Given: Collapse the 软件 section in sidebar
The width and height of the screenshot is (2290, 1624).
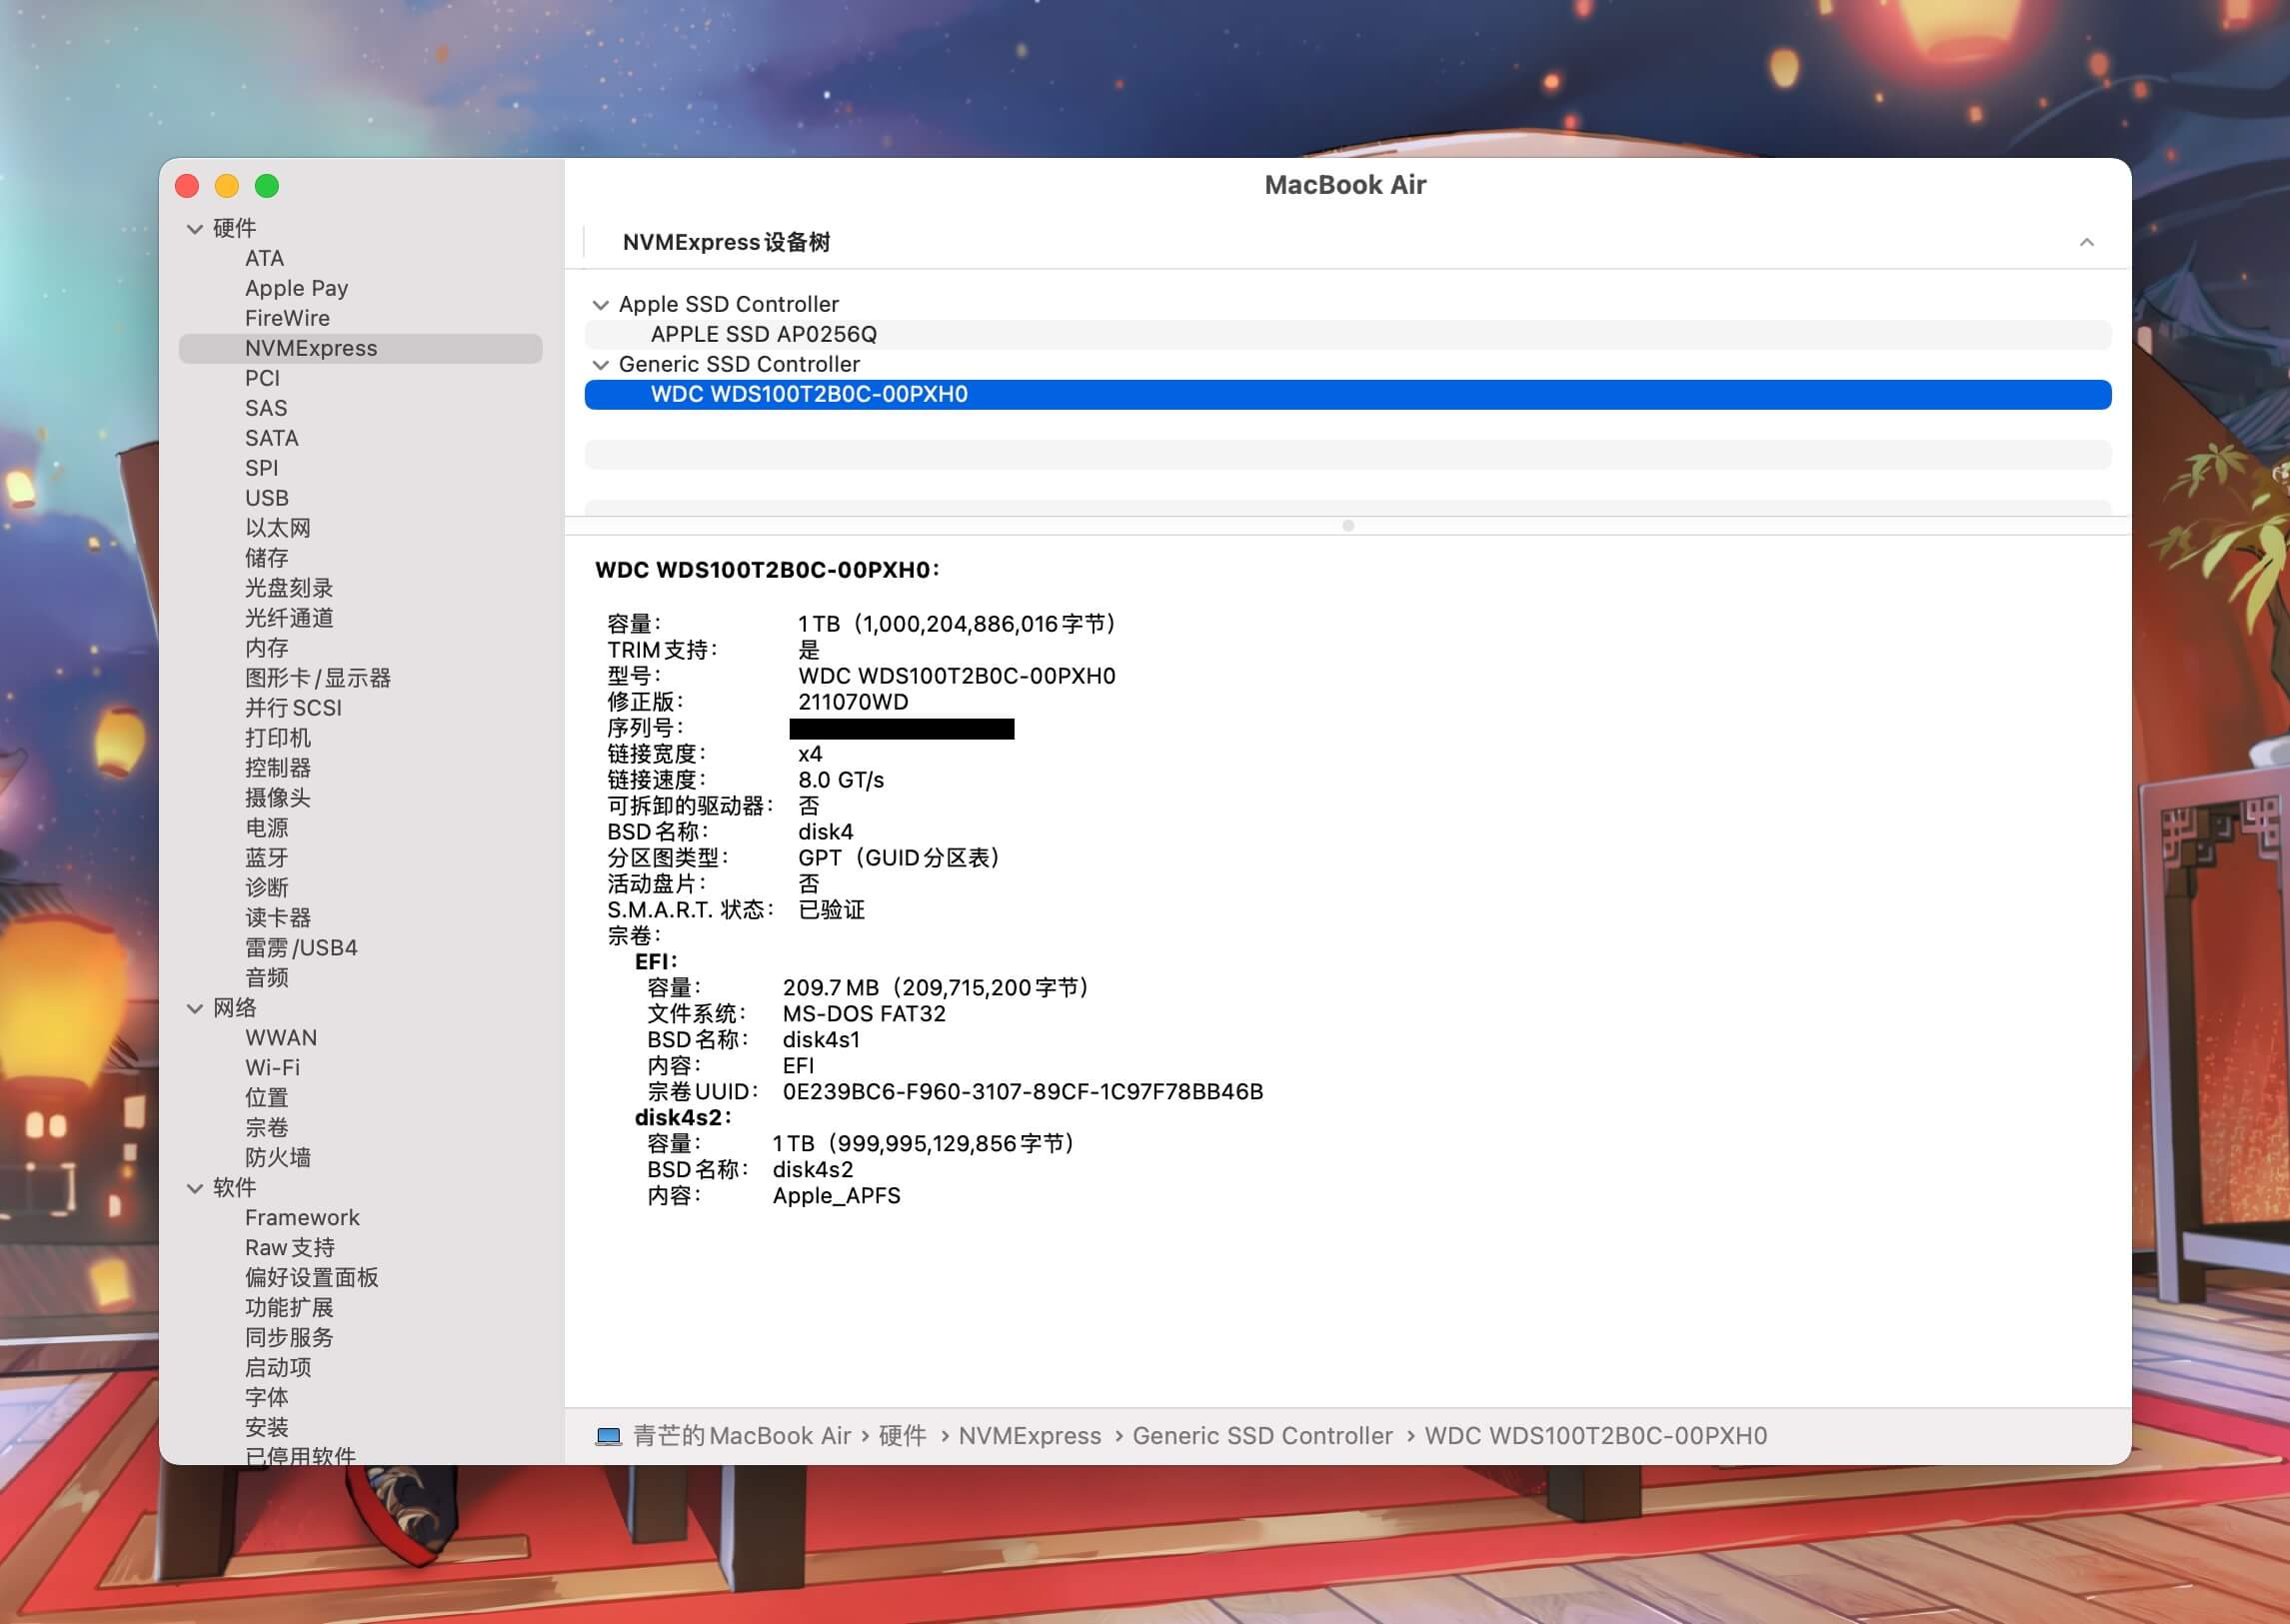Looking at the screenshot, I should point(195,1189).
